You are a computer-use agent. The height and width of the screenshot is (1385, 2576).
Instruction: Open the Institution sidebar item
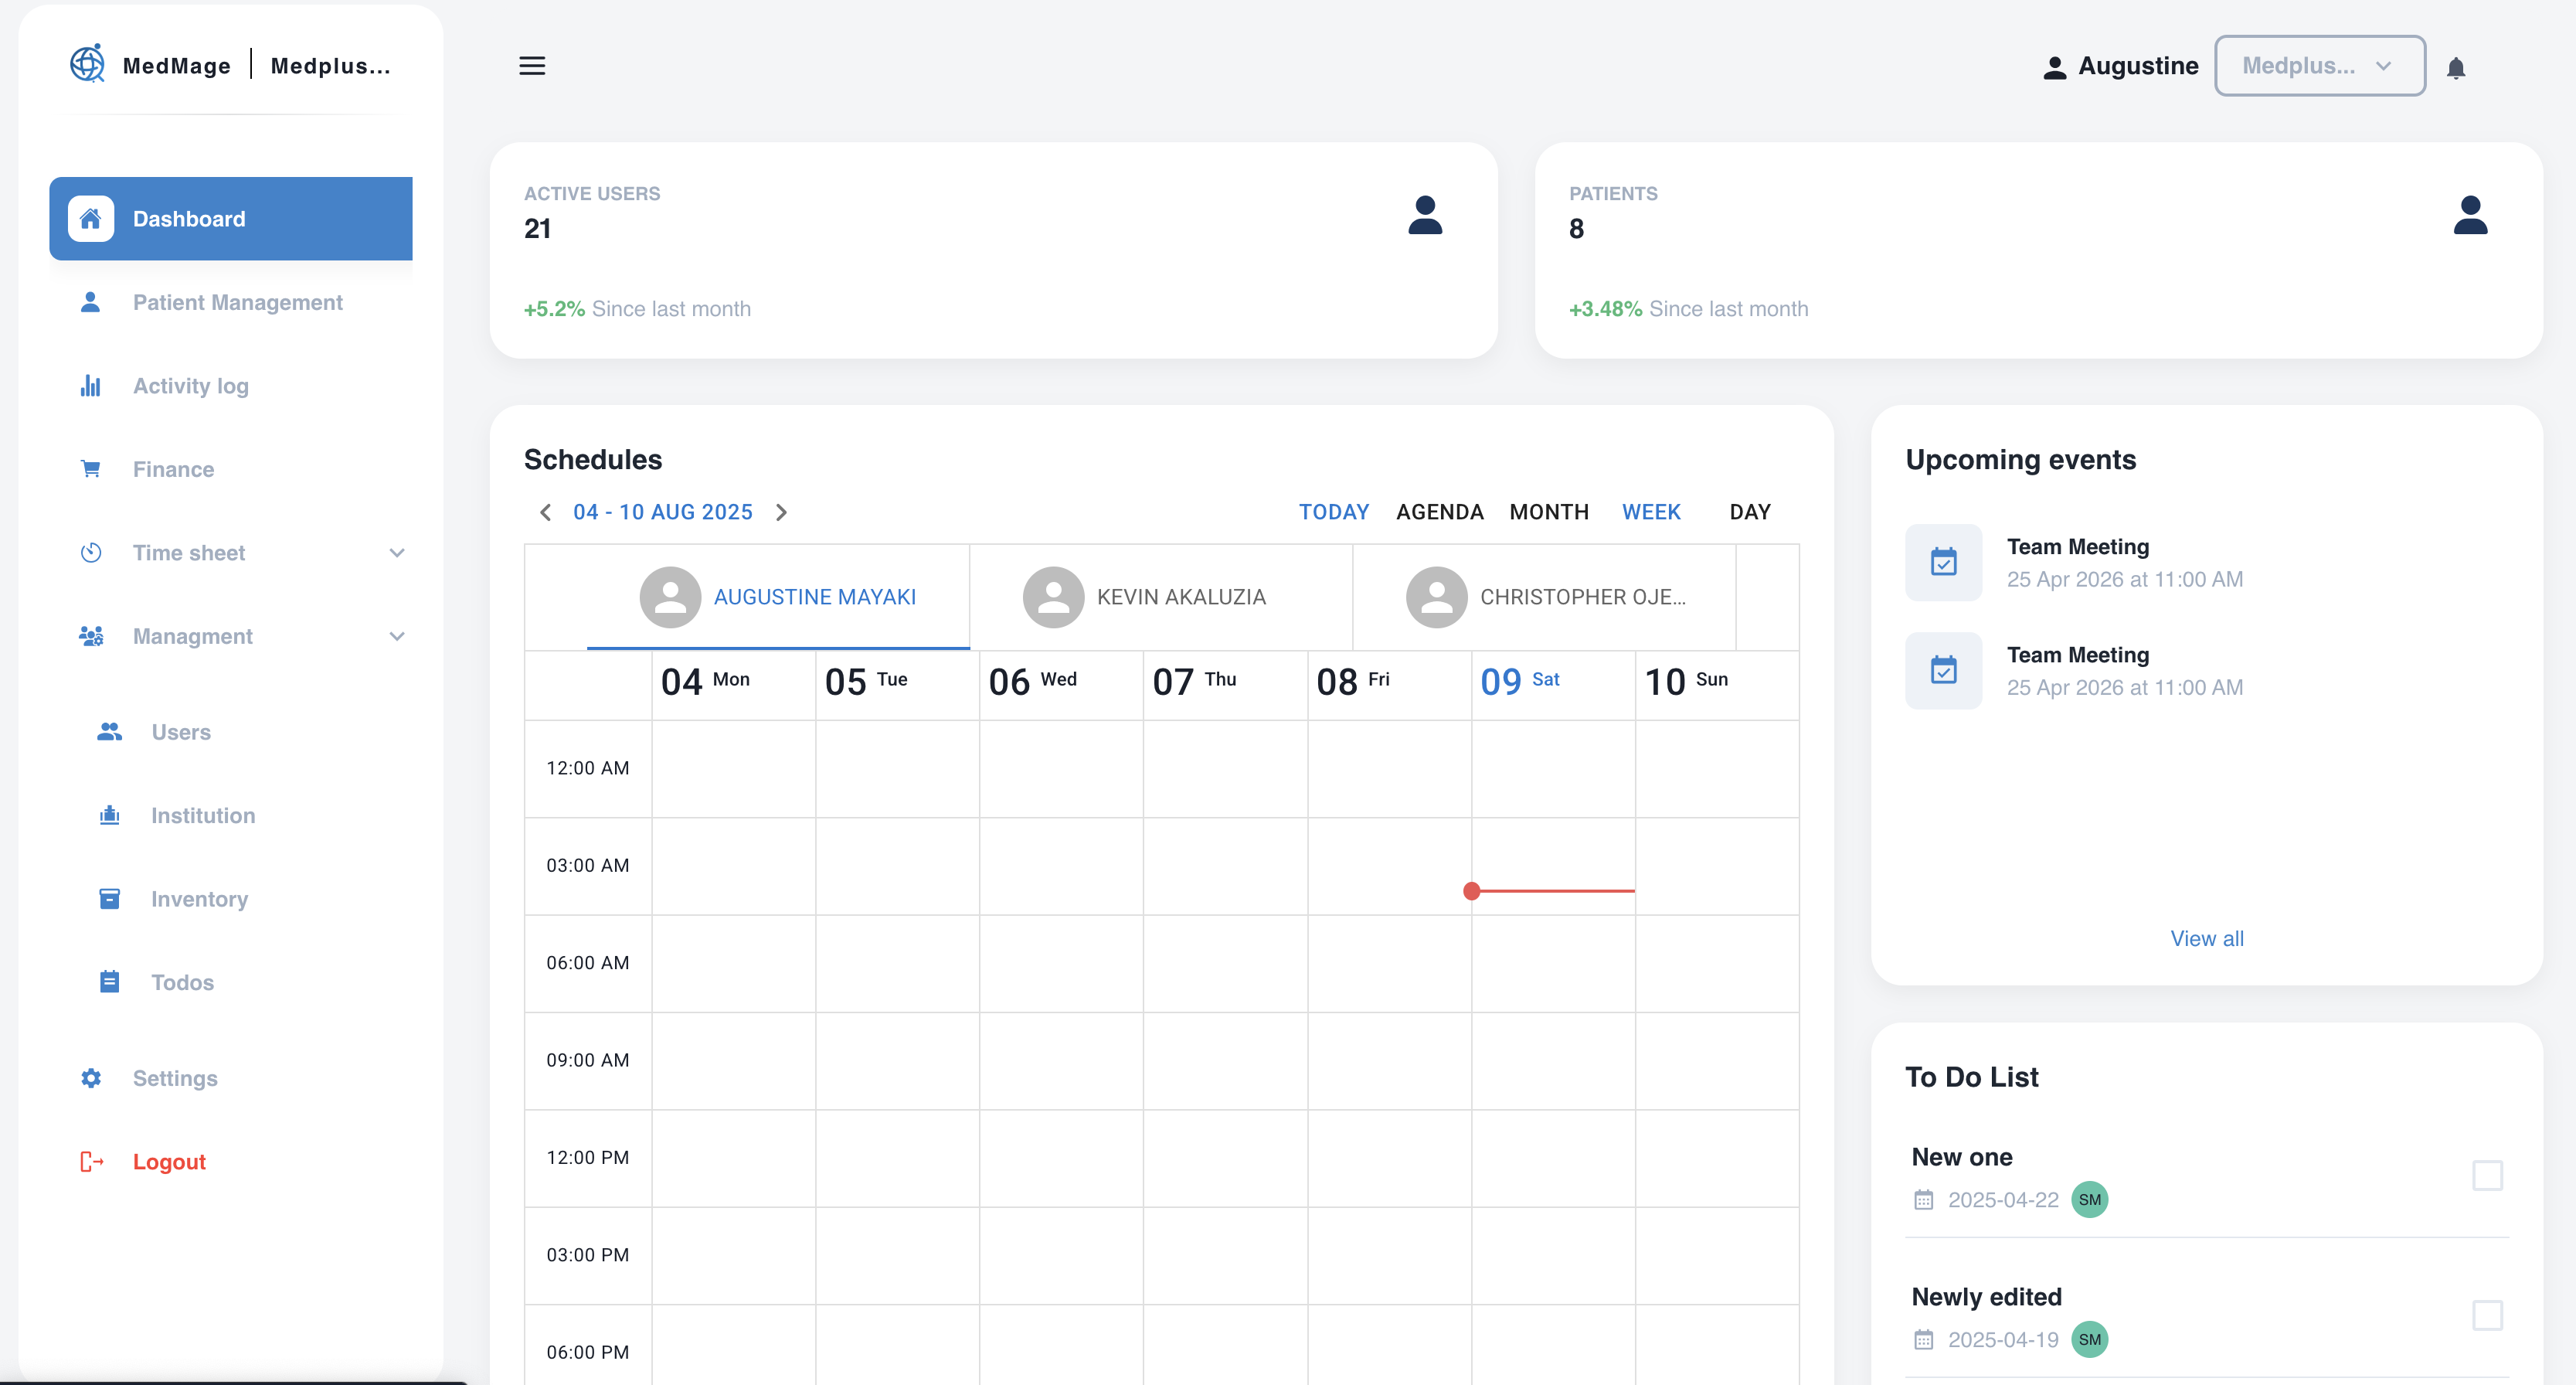click(x=202, y=814)
